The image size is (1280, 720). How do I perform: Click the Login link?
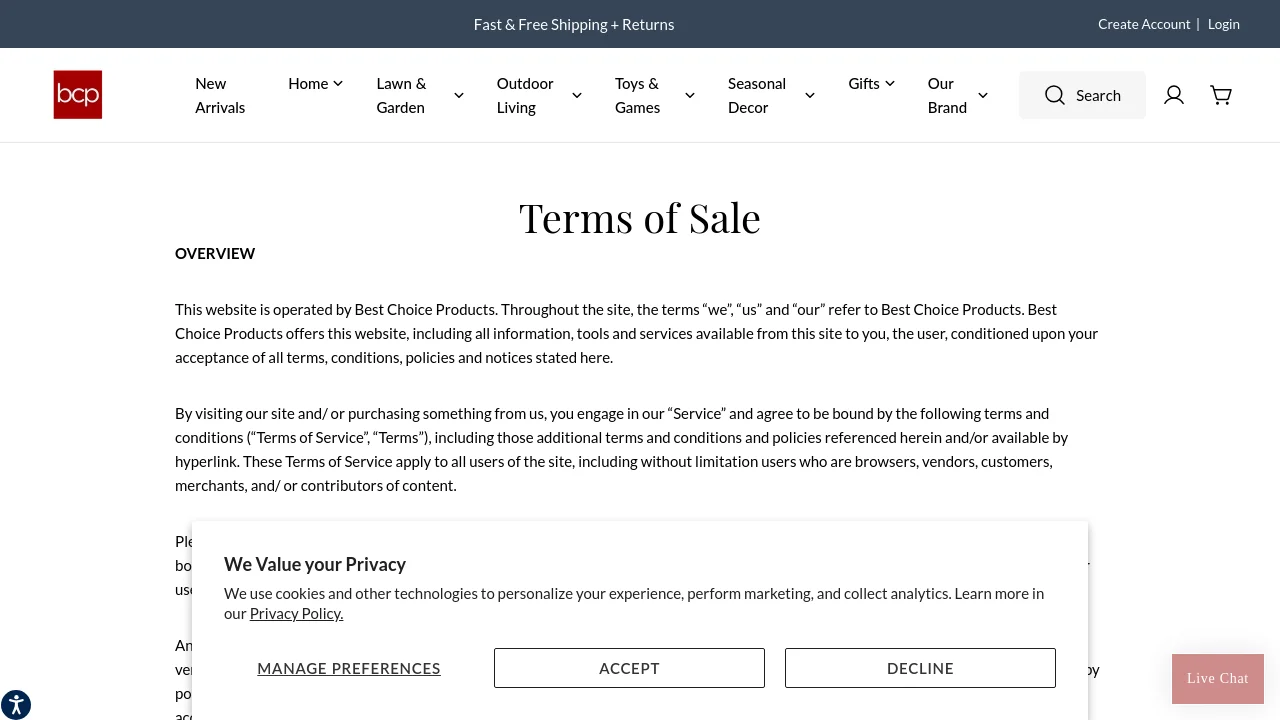click(x=1223, y=24)
